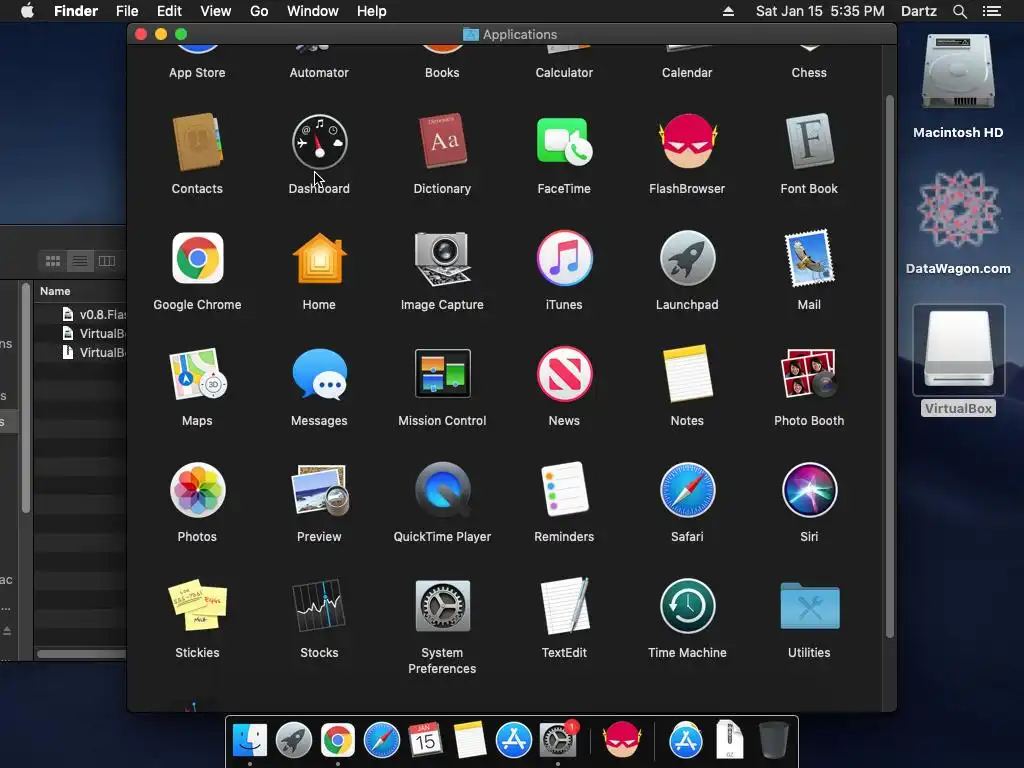The image size is (1024, 768).
Task: Open the Reminders app icon
Action: point(564,490)
